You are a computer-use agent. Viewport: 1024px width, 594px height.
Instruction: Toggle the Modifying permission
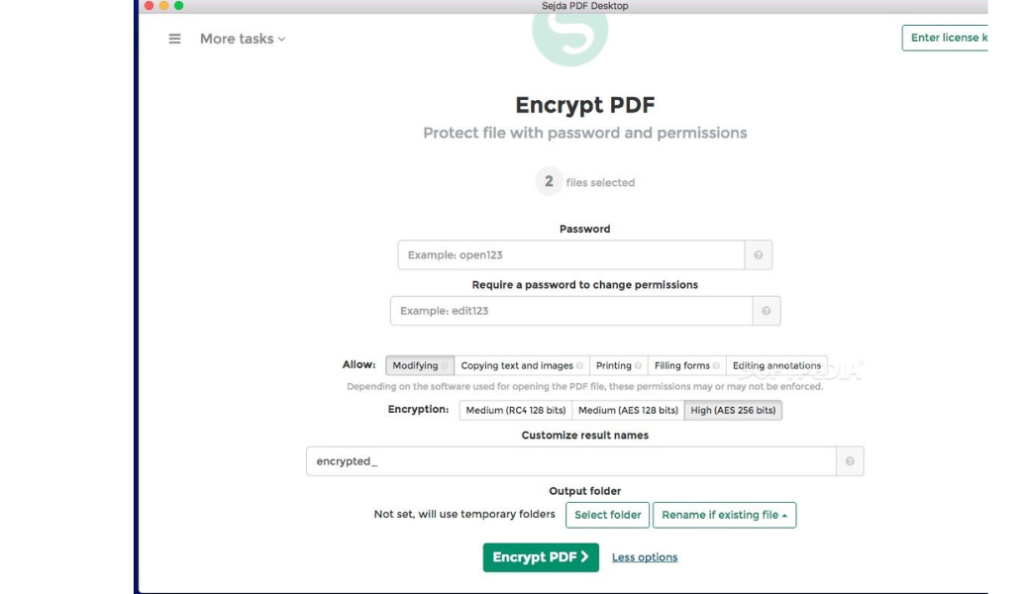click(416, 366)
